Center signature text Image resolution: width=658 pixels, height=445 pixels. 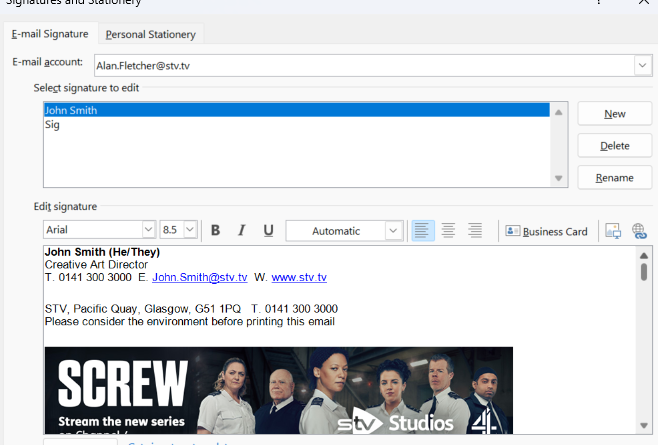pyautogui.click(x=449, y=230)
